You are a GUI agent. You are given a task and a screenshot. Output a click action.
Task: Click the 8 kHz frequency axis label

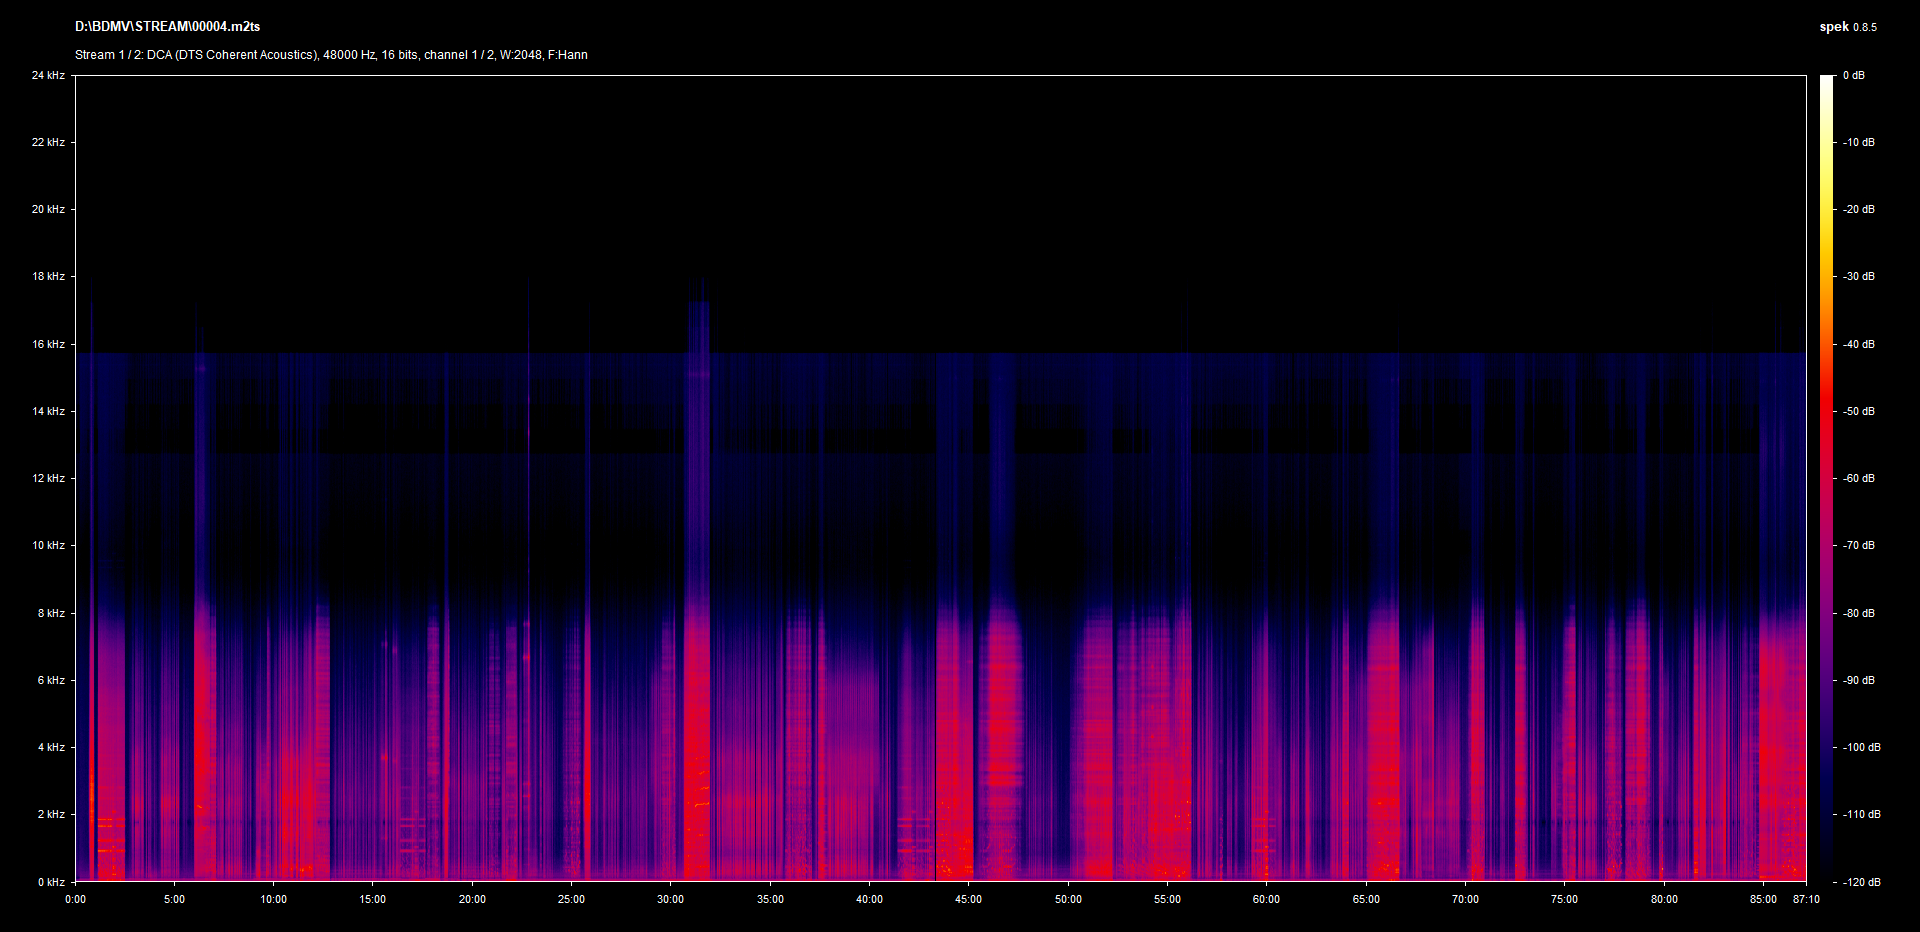[x=51, y=613]
